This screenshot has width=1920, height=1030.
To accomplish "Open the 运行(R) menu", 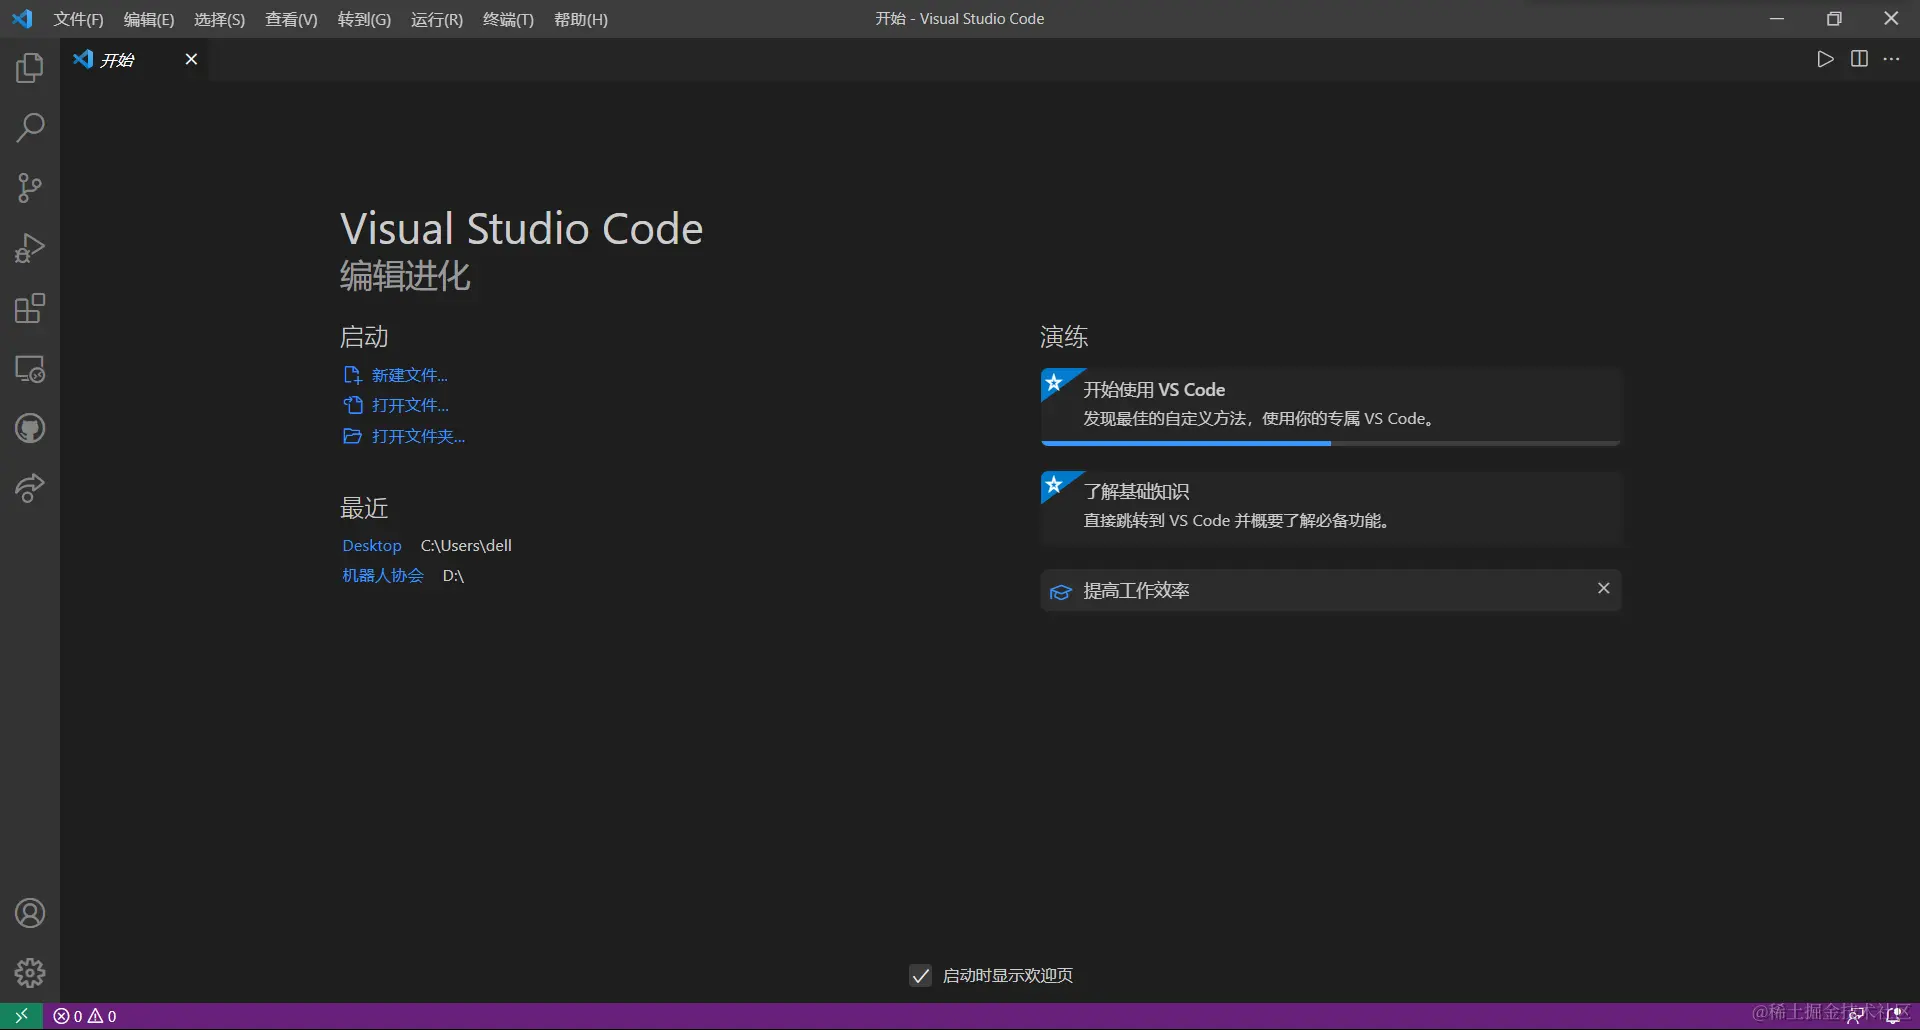I will pyautogui.click(x=437, y=19).
